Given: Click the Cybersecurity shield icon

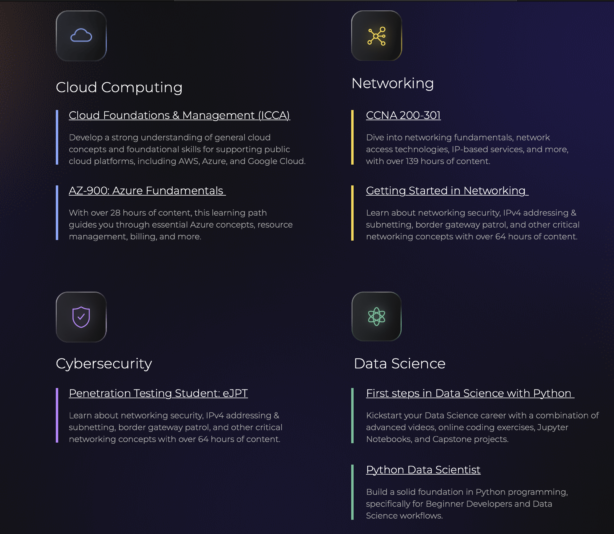Looking at the screenshot, I should pyautogui.click(x=81, y=317).
